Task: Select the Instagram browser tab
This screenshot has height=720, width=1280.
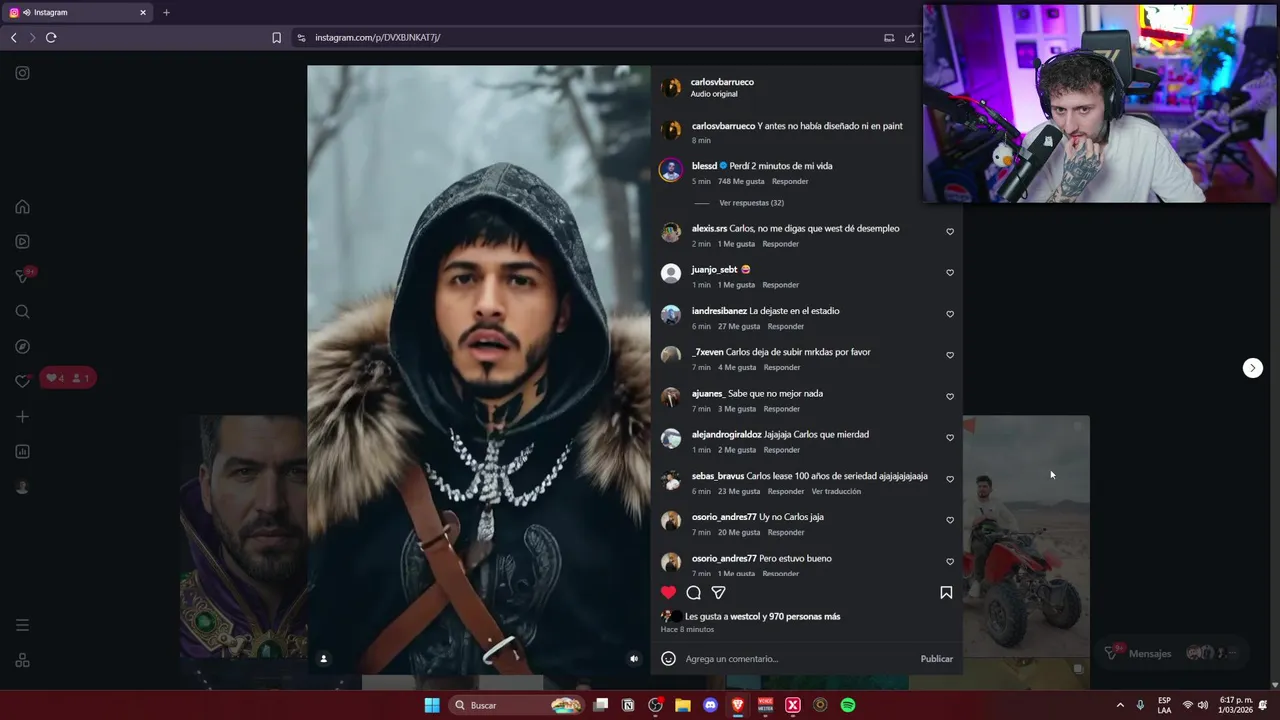Action: tap(77, 12)
